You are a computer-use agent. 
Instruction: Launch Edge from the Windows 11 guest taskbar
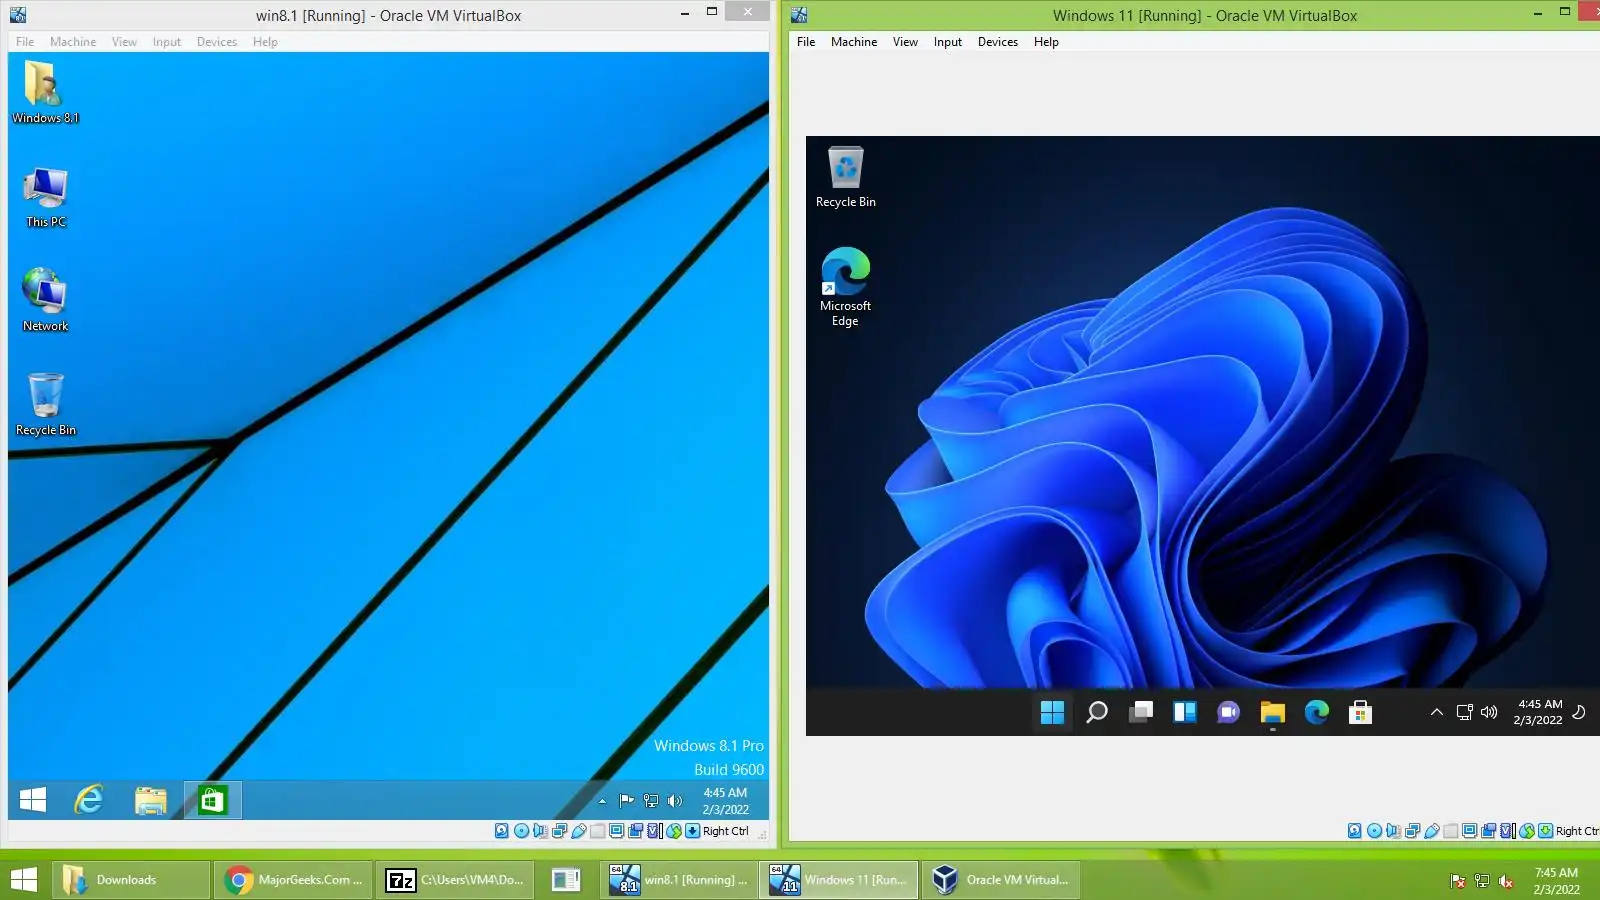click(1316, 712)
